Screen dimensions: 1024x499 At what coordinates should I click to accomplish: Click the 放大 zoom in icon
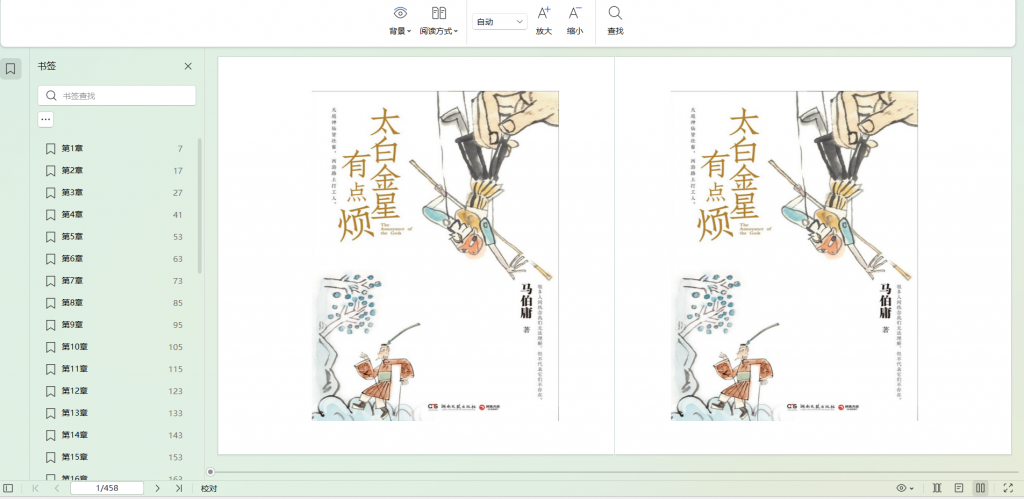pyautogui.click(x=544, y=20)
